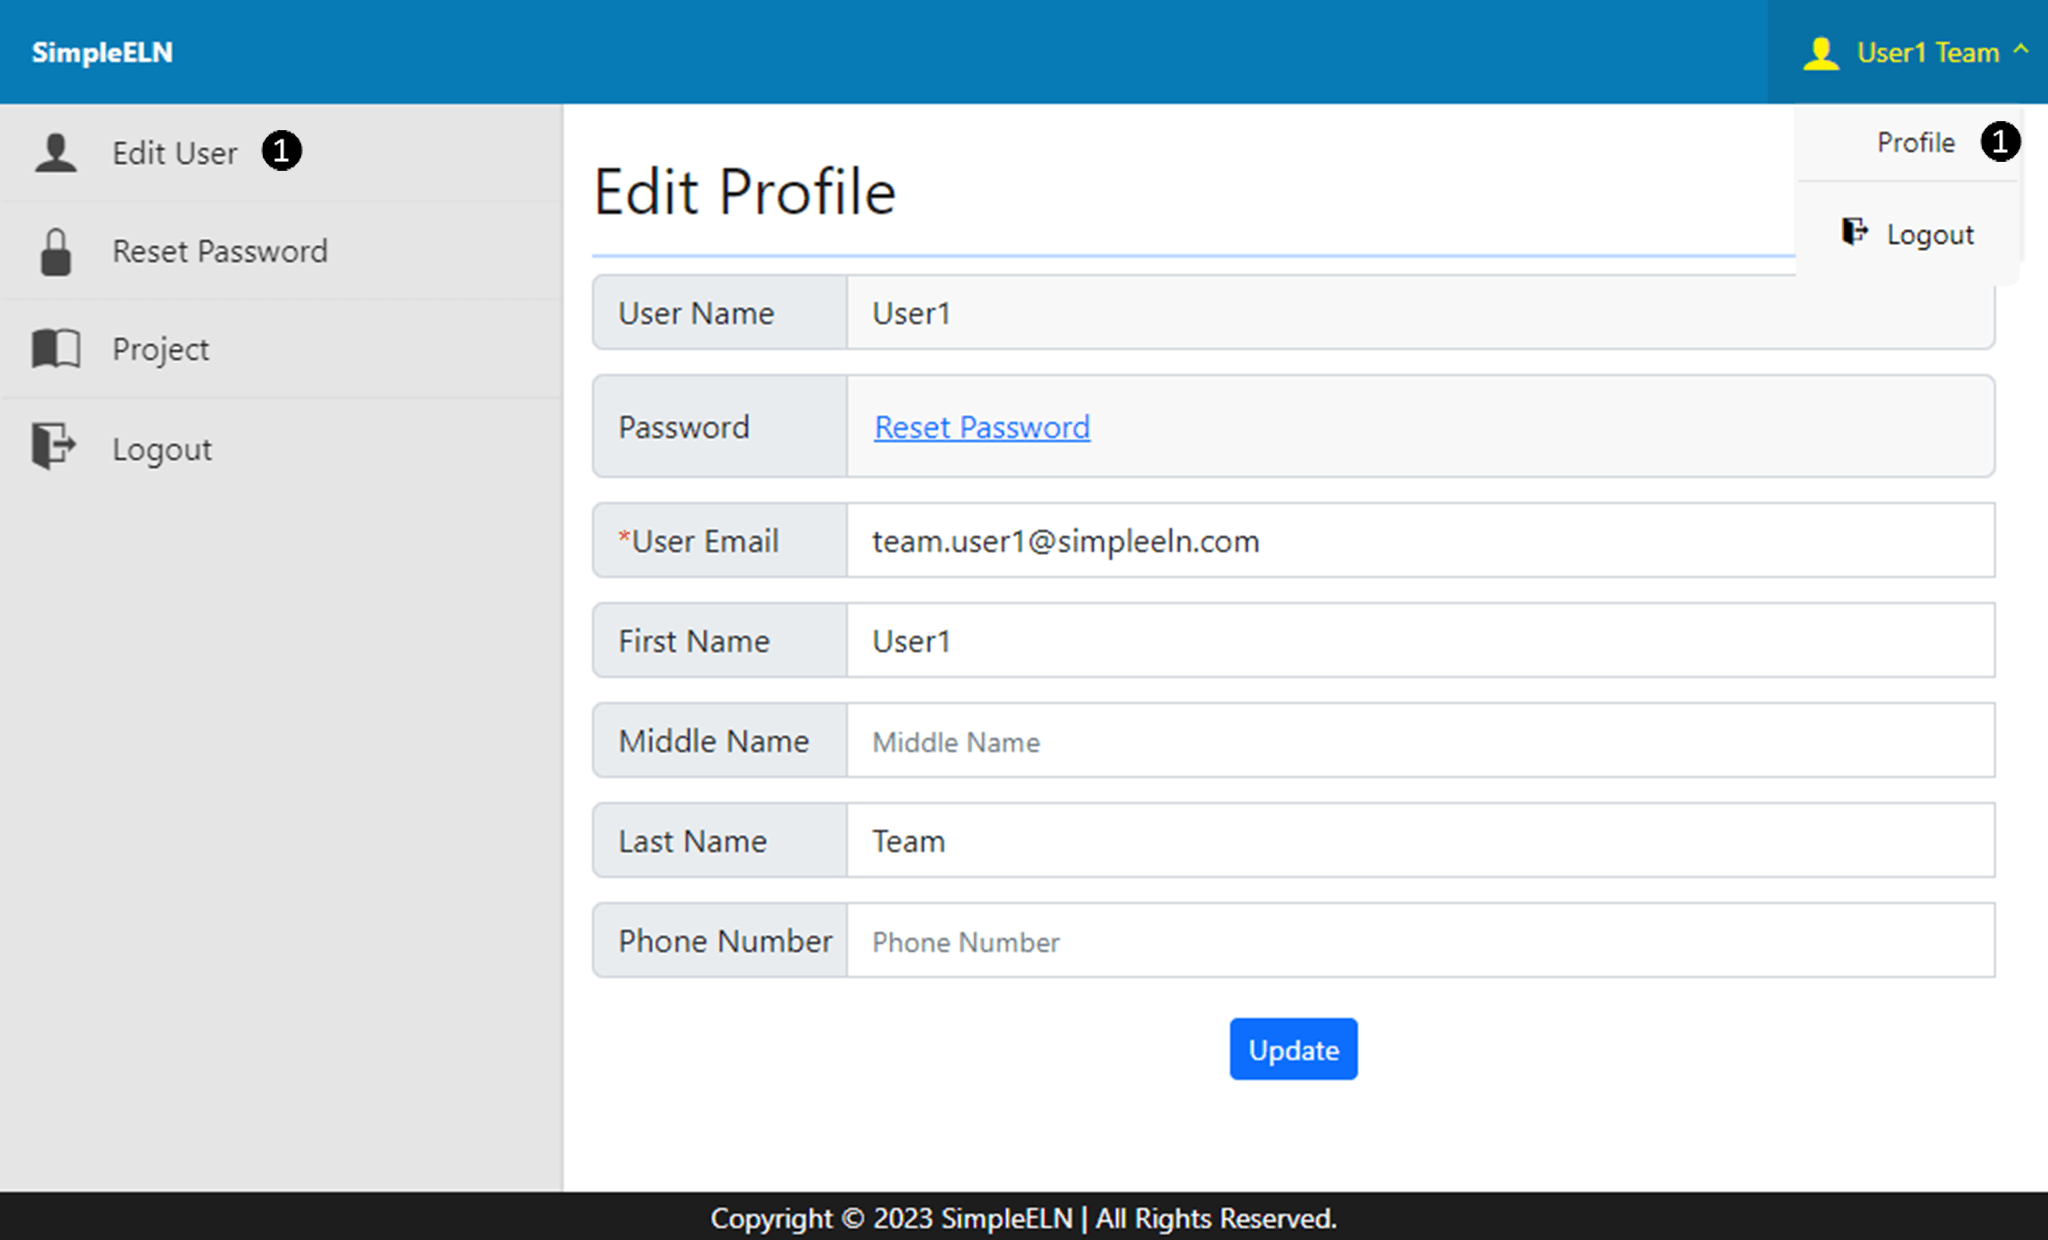2048x1240 pixels.
Task: Click the Edit User person icon
Action: pyautogui.click(x=56, y=153)
